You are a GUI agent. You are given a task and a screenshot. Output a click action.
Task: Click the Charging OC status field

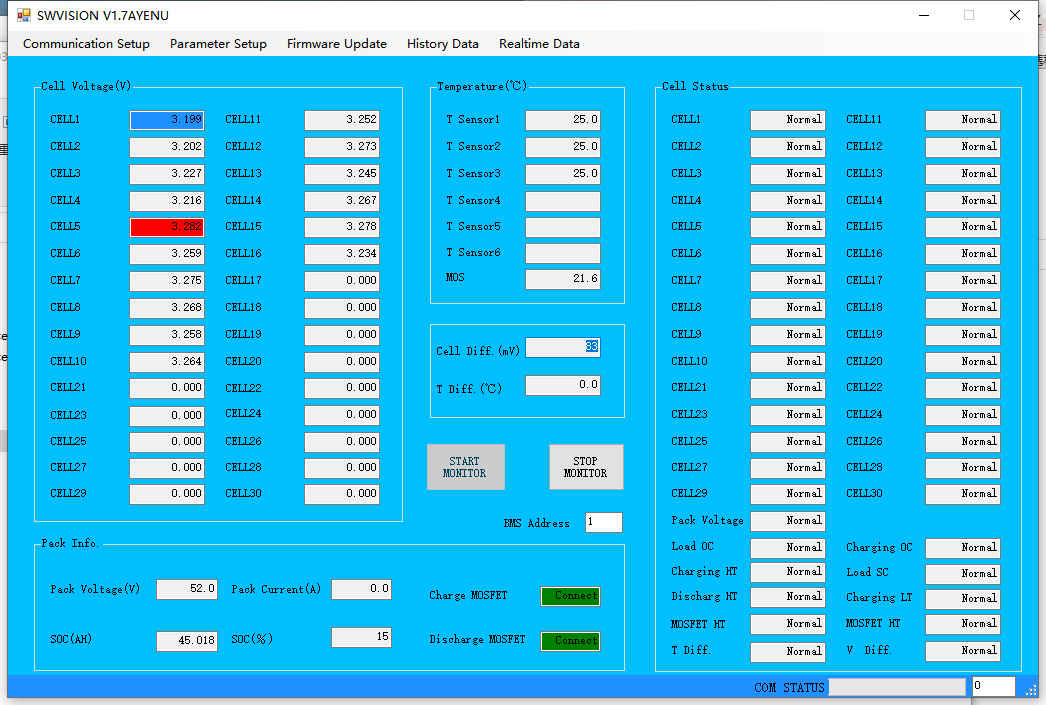pyautogui.click(x=963, y=548)
